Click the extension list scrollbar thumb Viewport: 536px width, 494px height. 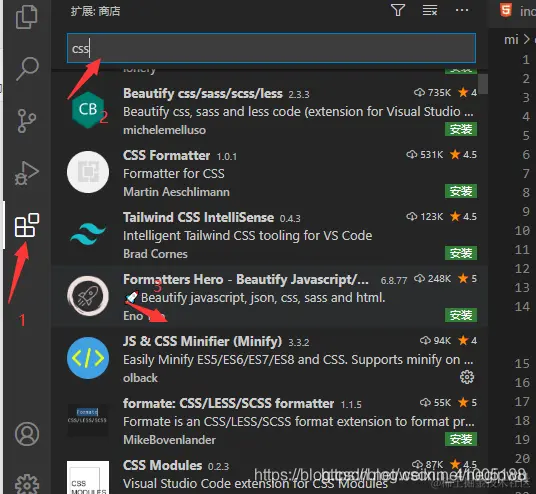pyautogui.click(x=483, y=84)
